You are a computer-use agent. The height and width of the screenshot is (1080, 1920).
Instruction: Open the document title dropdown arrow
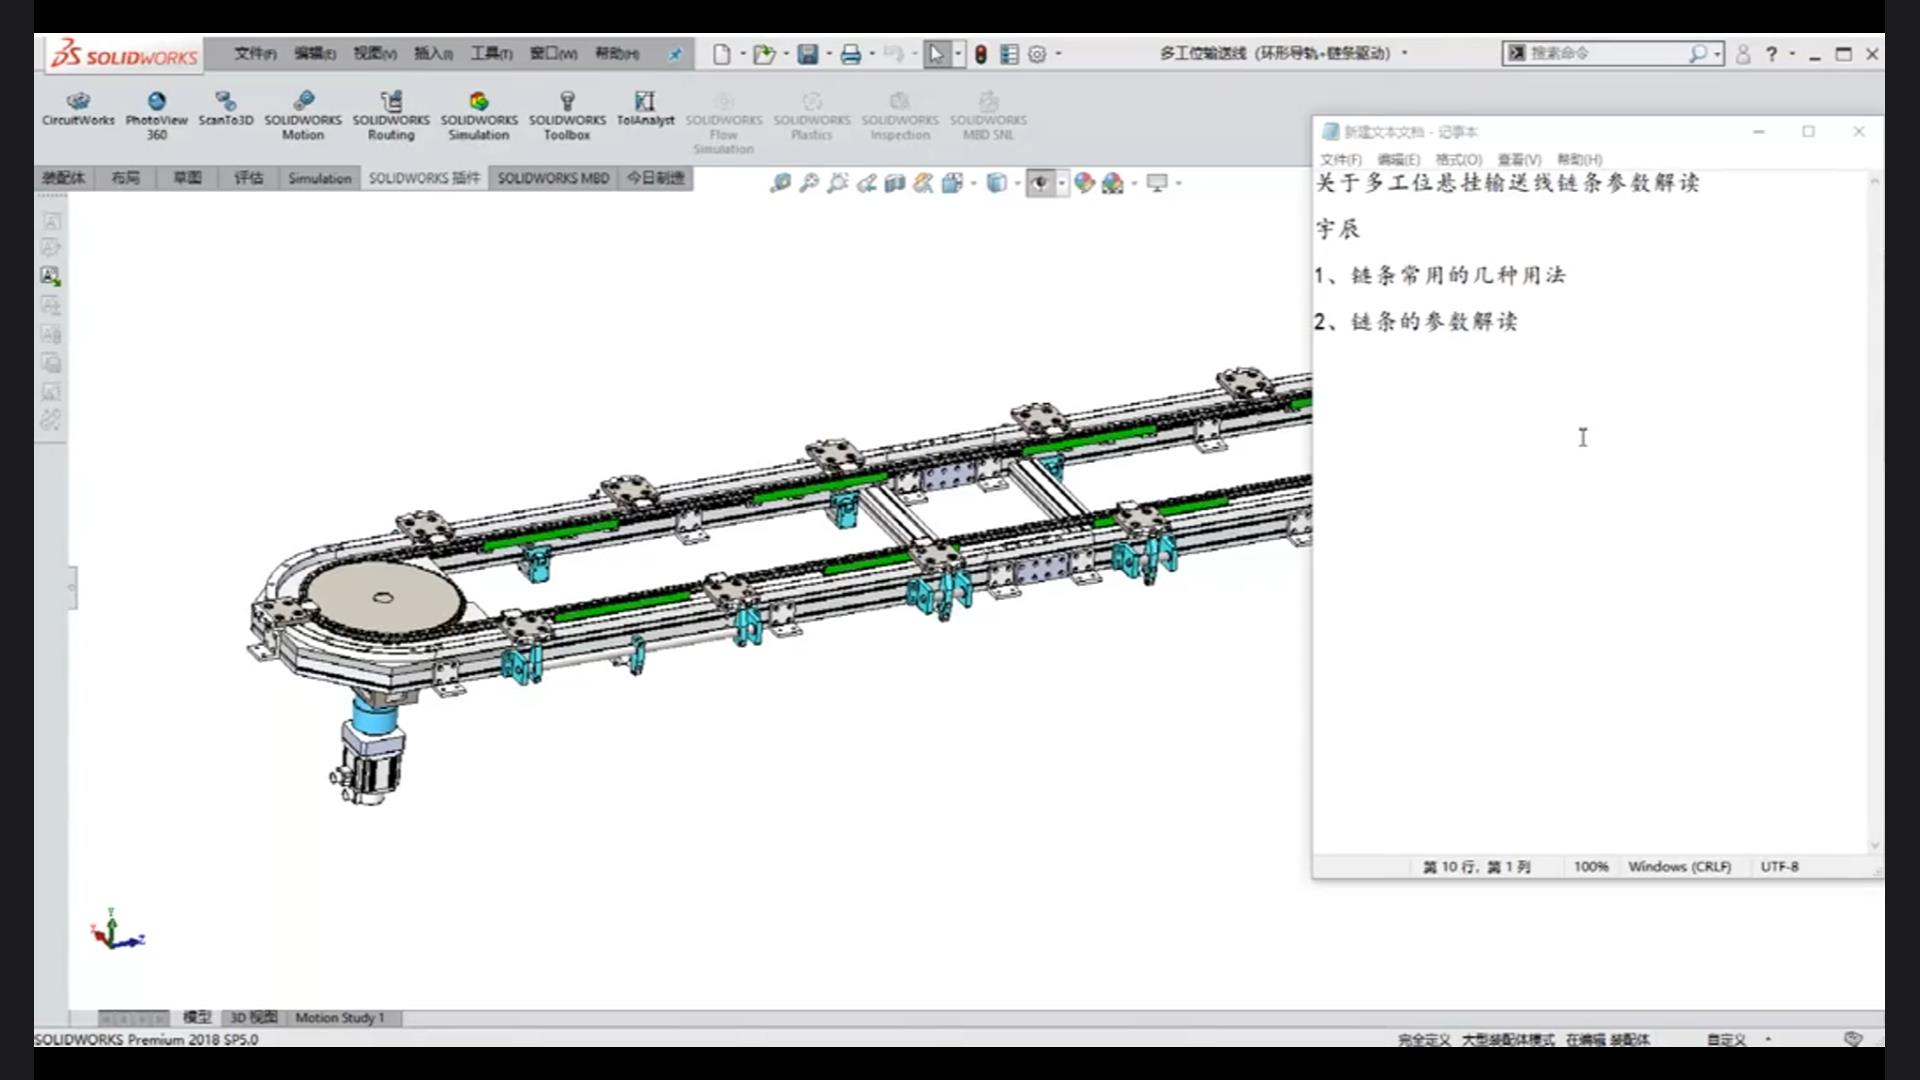1405,53
